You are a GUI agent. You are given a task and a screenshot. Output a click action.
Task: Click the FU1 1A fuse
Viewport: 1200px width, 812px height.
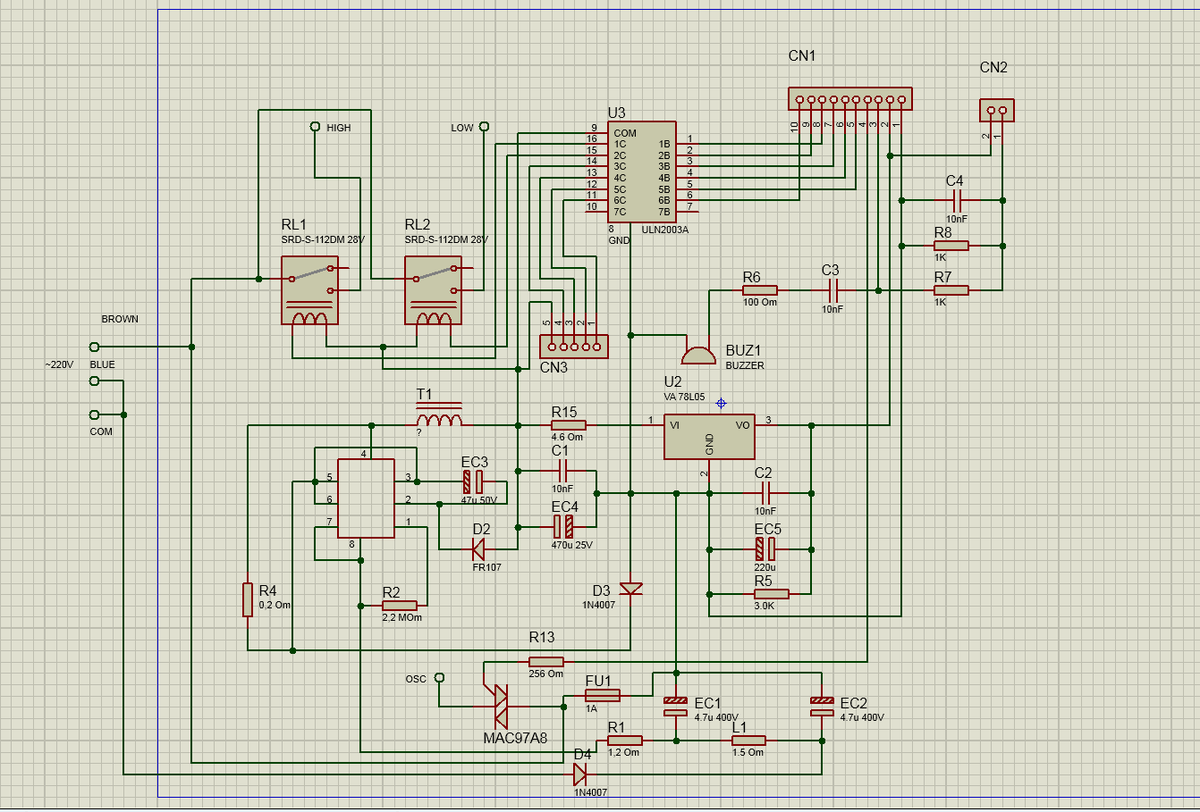pyautogui.click(x=602, y=695)
